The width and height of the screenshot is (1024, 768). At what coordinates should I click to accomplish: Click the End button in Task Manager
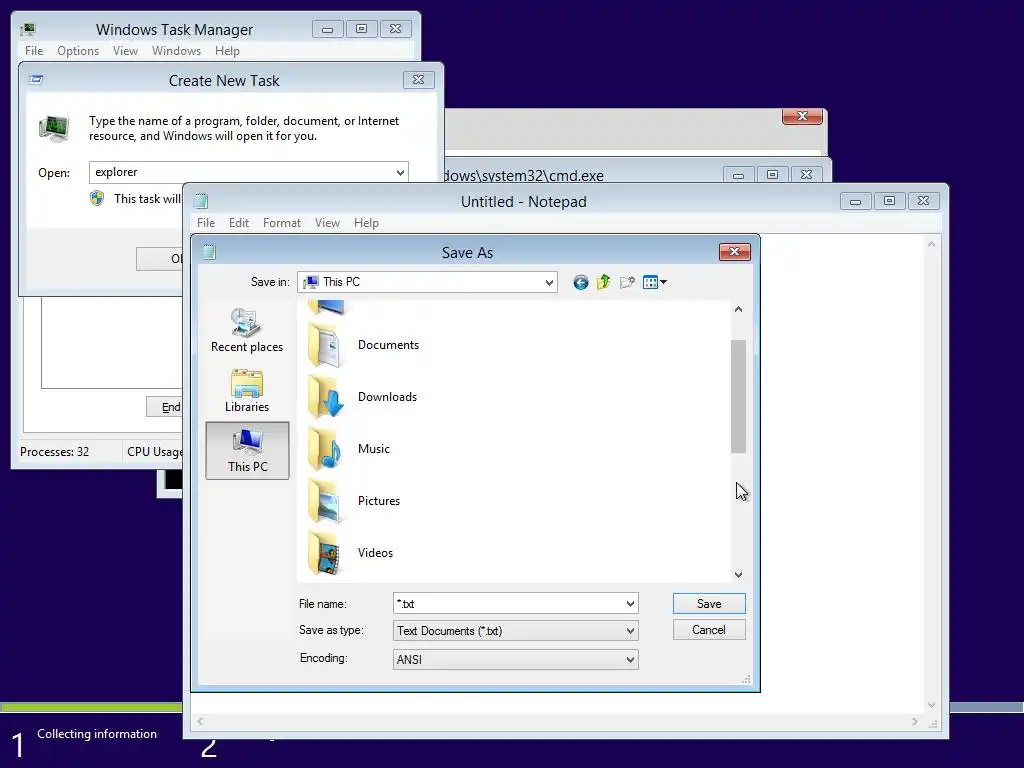[x=165, y=407]
